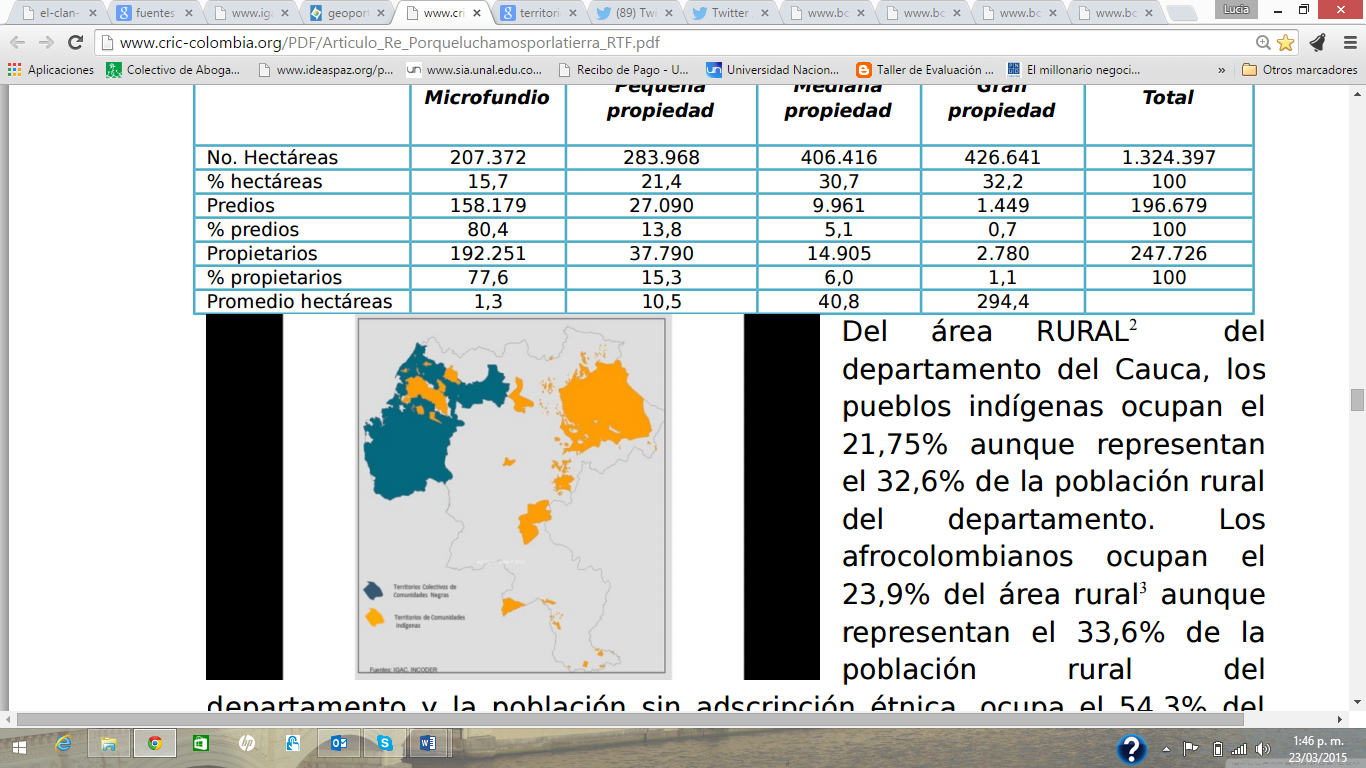Show hidden system tray icons
1366x768 pixels.
(x=1167, y=749)
